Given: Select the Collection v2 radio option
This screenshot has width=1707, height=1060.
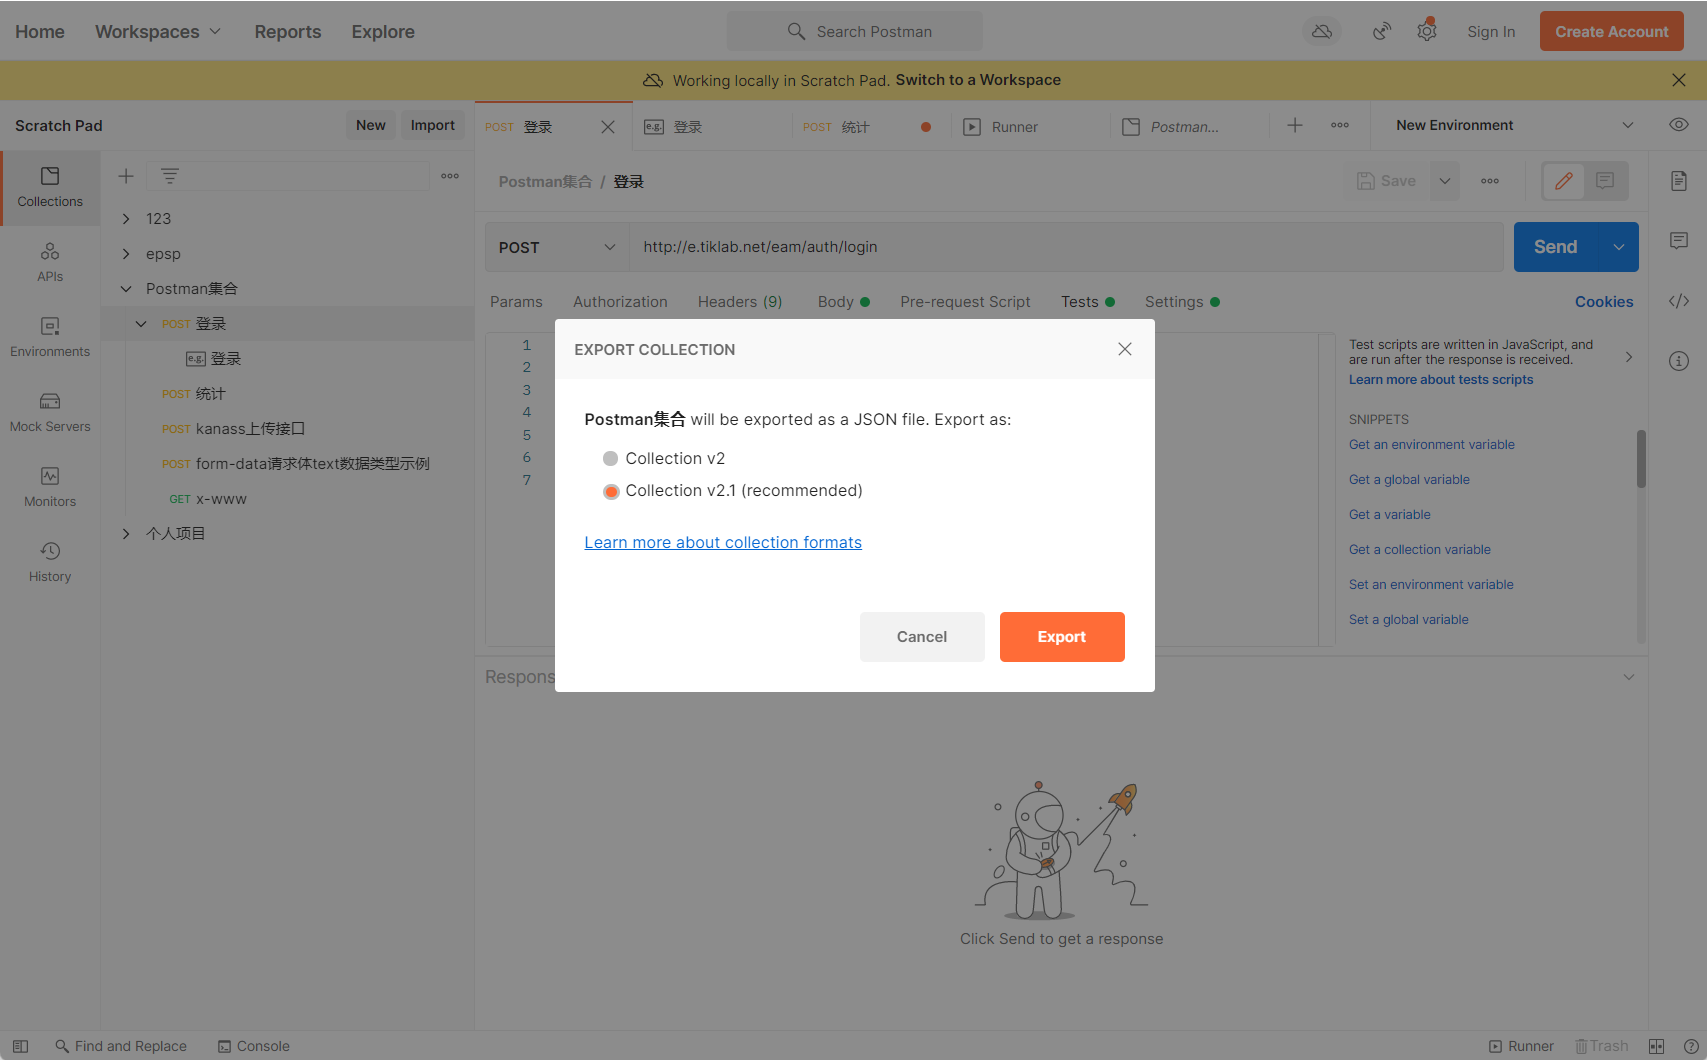Looking at the screenshot, I should [x=610, y=458].
